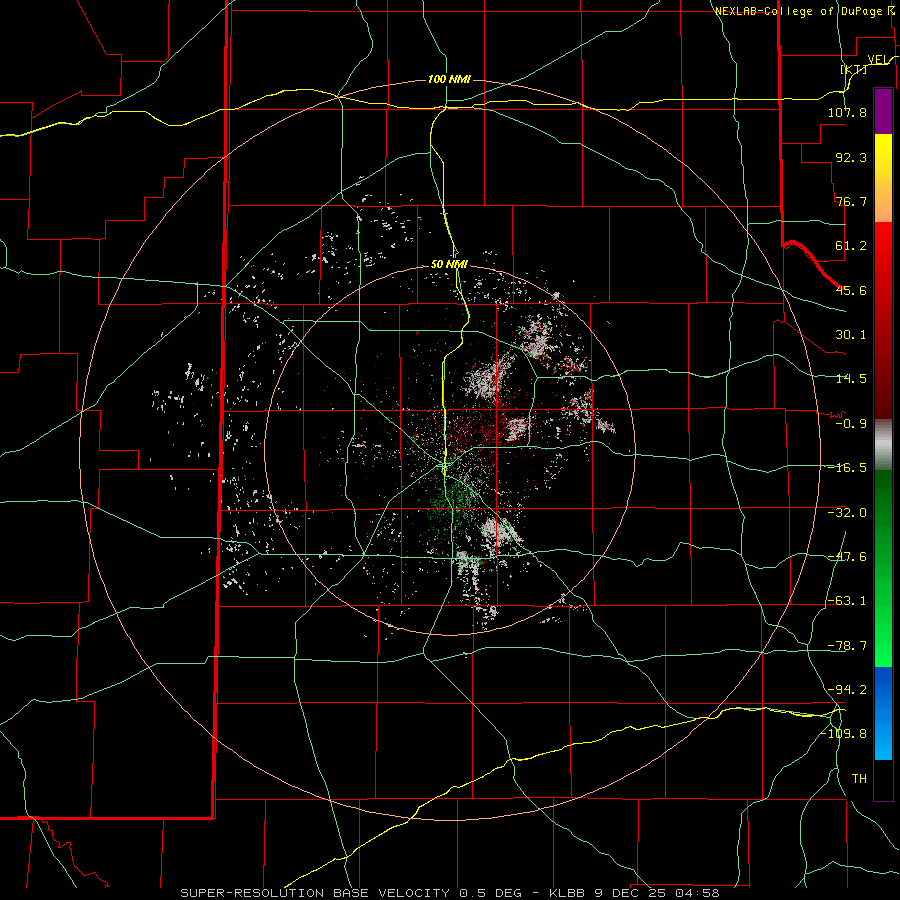Click the 107.8 legend value
The height and width of the screenshot is (900, 900).
(847, 112)
